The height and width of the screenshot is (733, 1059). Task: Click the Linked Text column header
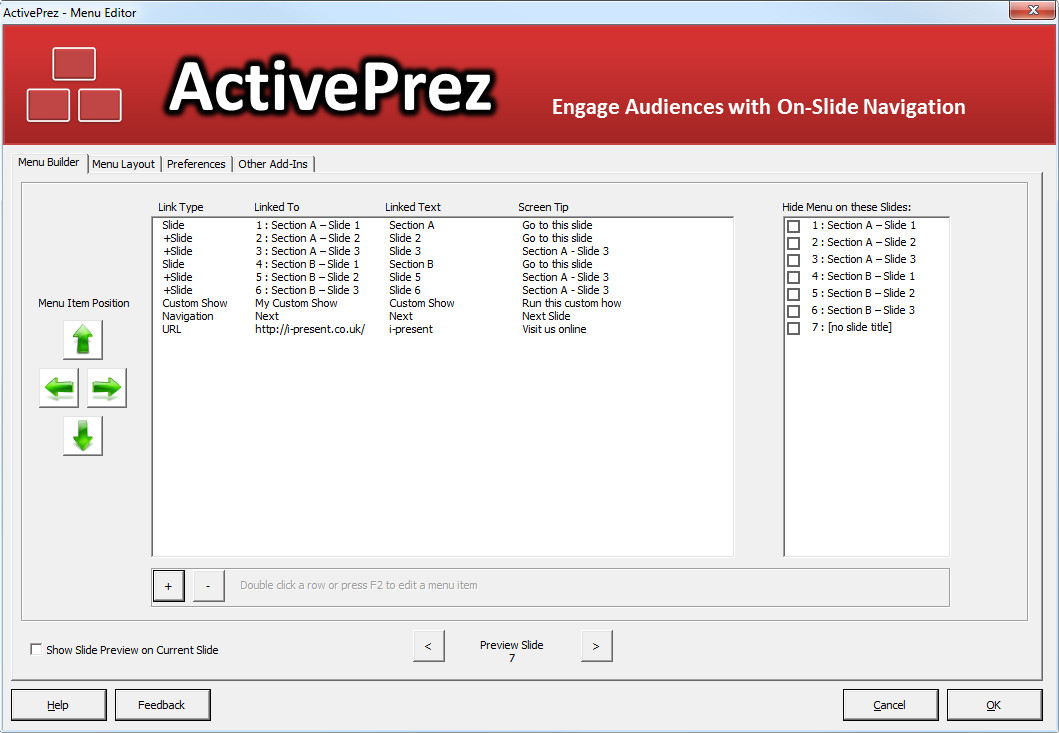[x=413, y=207]
